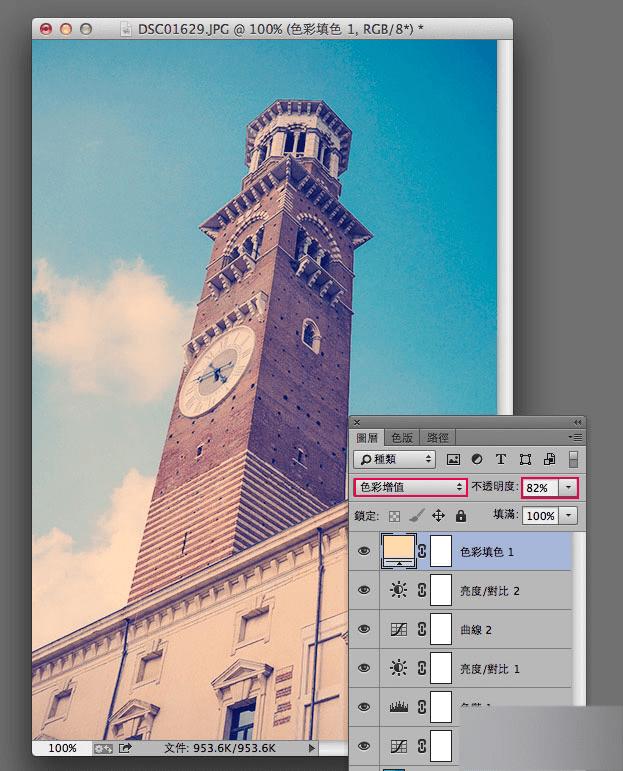Filter layers by shape type
The height and width of the screenshot is (771, 623).
tap(525, 459)
